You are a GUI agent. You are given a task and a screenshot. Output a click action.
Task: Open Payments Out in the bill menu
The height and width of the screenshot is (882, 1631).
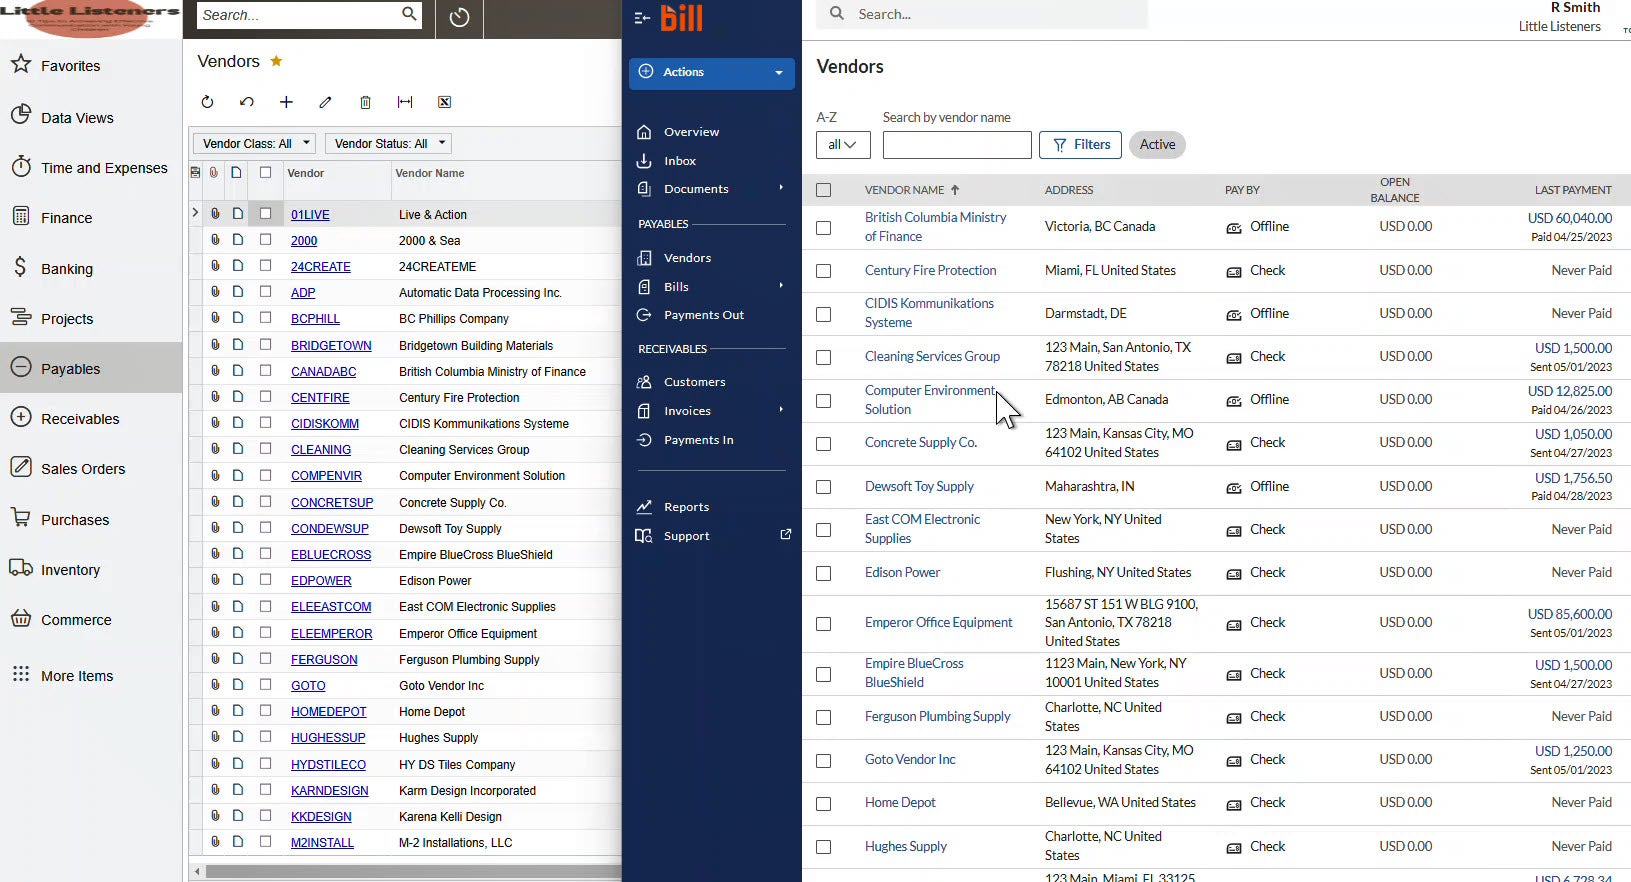[x=704, y=315]
